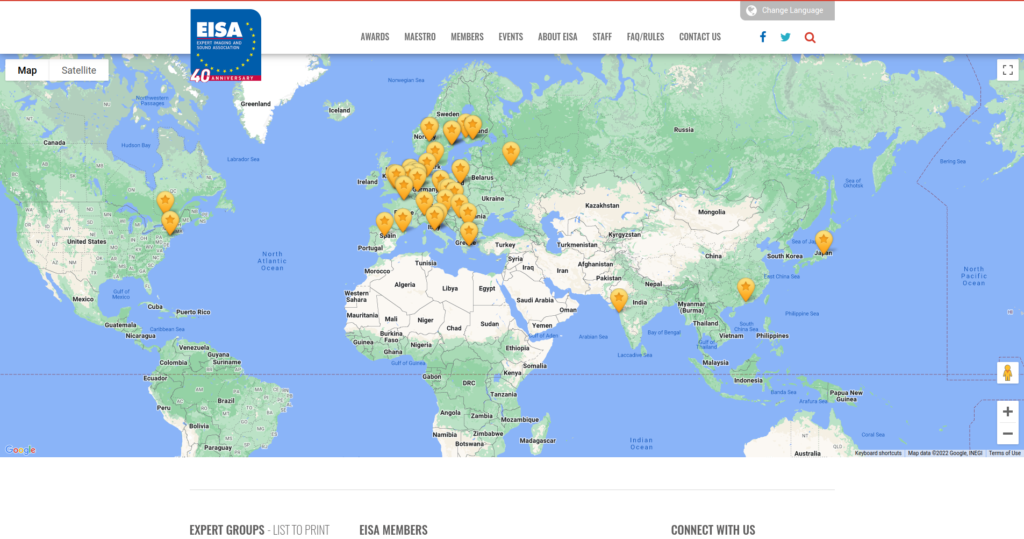Viewport: 1024px width, 539px height.
Task: Go to the About EISA page
Action: 557,37
